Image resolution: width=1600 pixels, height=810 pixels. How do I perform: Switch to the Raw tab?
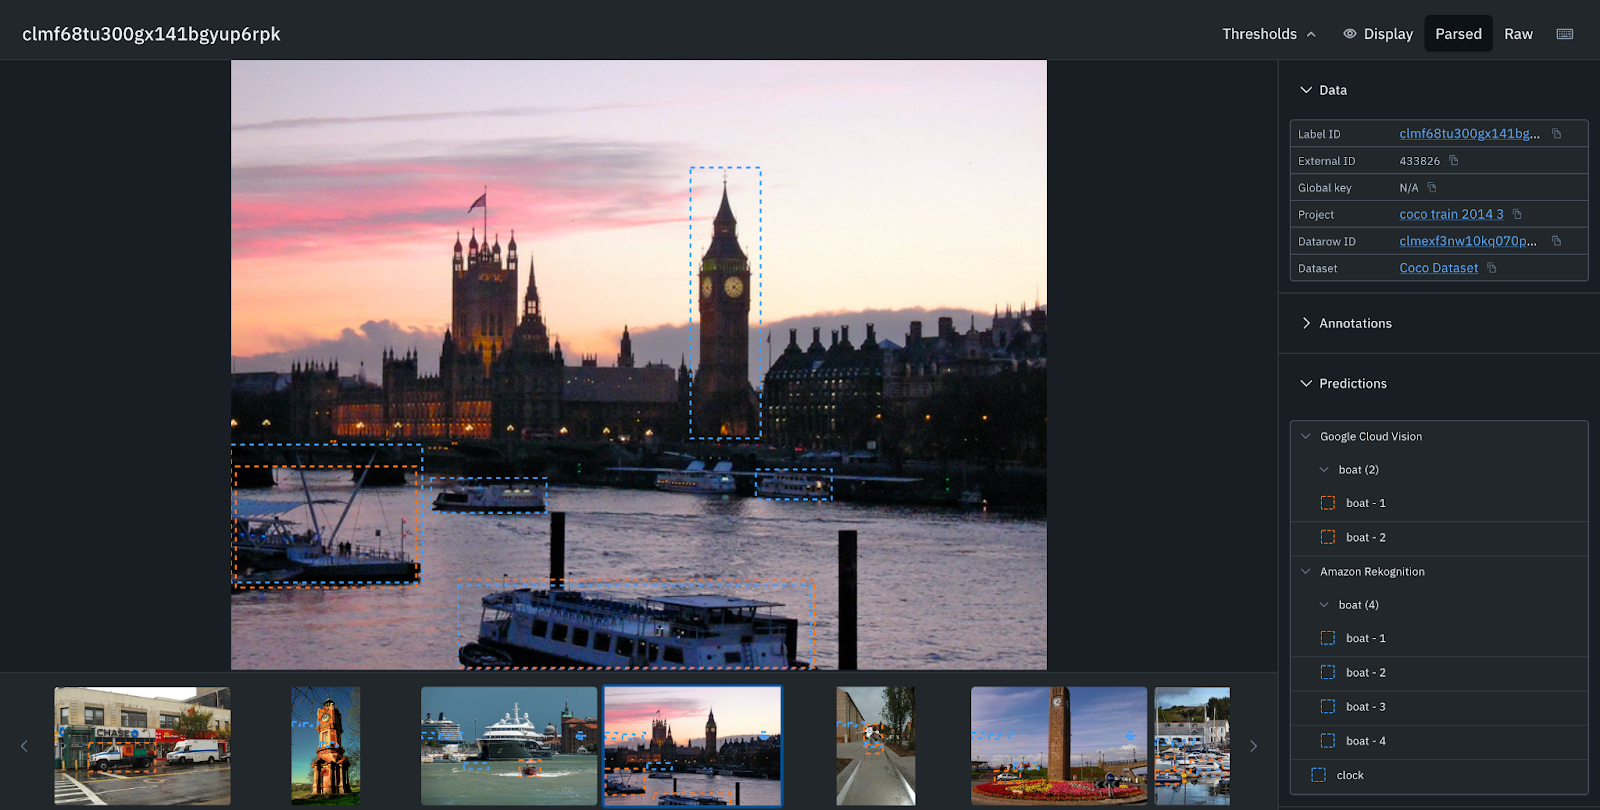pos(1518,34)
